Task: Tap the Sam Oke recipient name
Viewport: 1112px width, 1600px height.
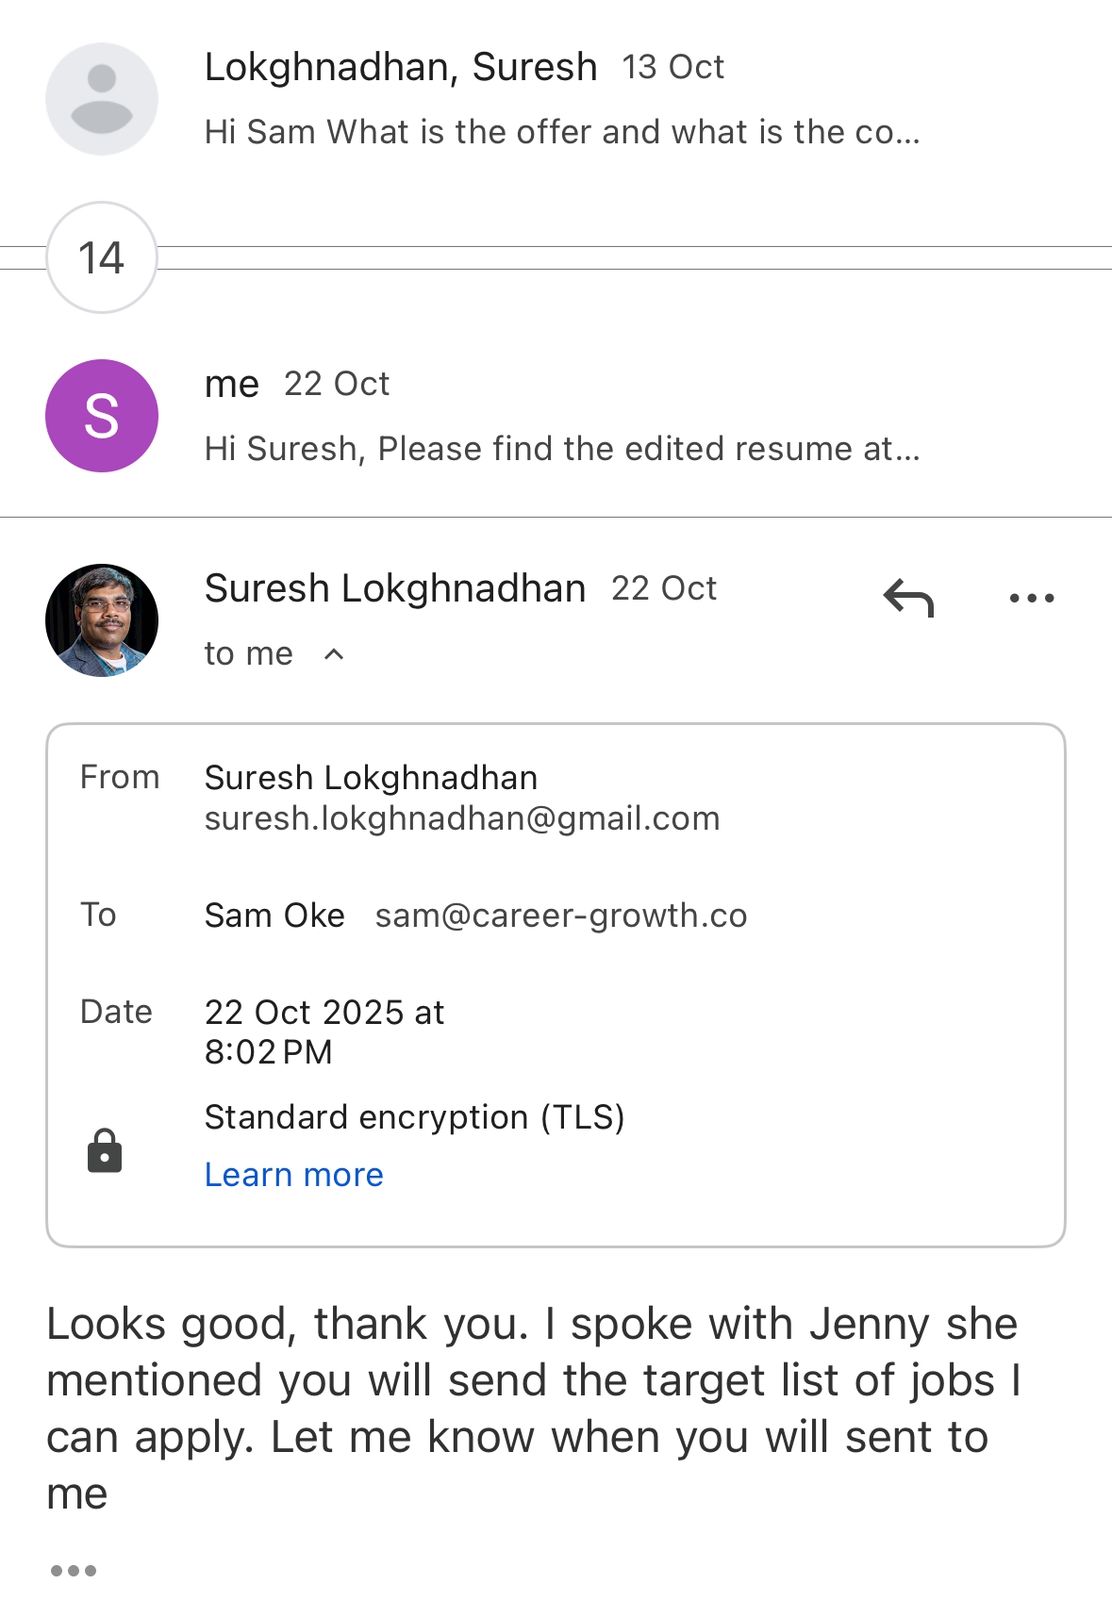Action: tap(275, 916)
